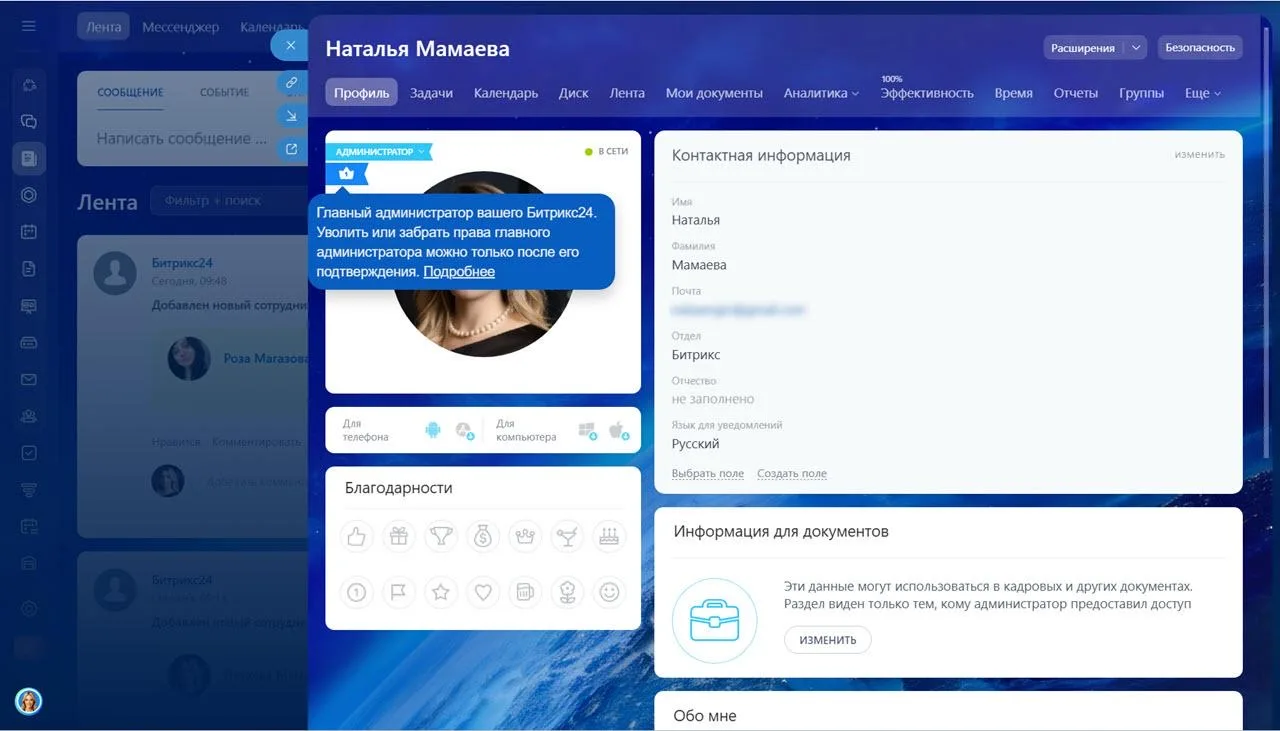Close the profile slider with X button
Viewport: 1280px width, 731px height.
(x=290, y=46)
